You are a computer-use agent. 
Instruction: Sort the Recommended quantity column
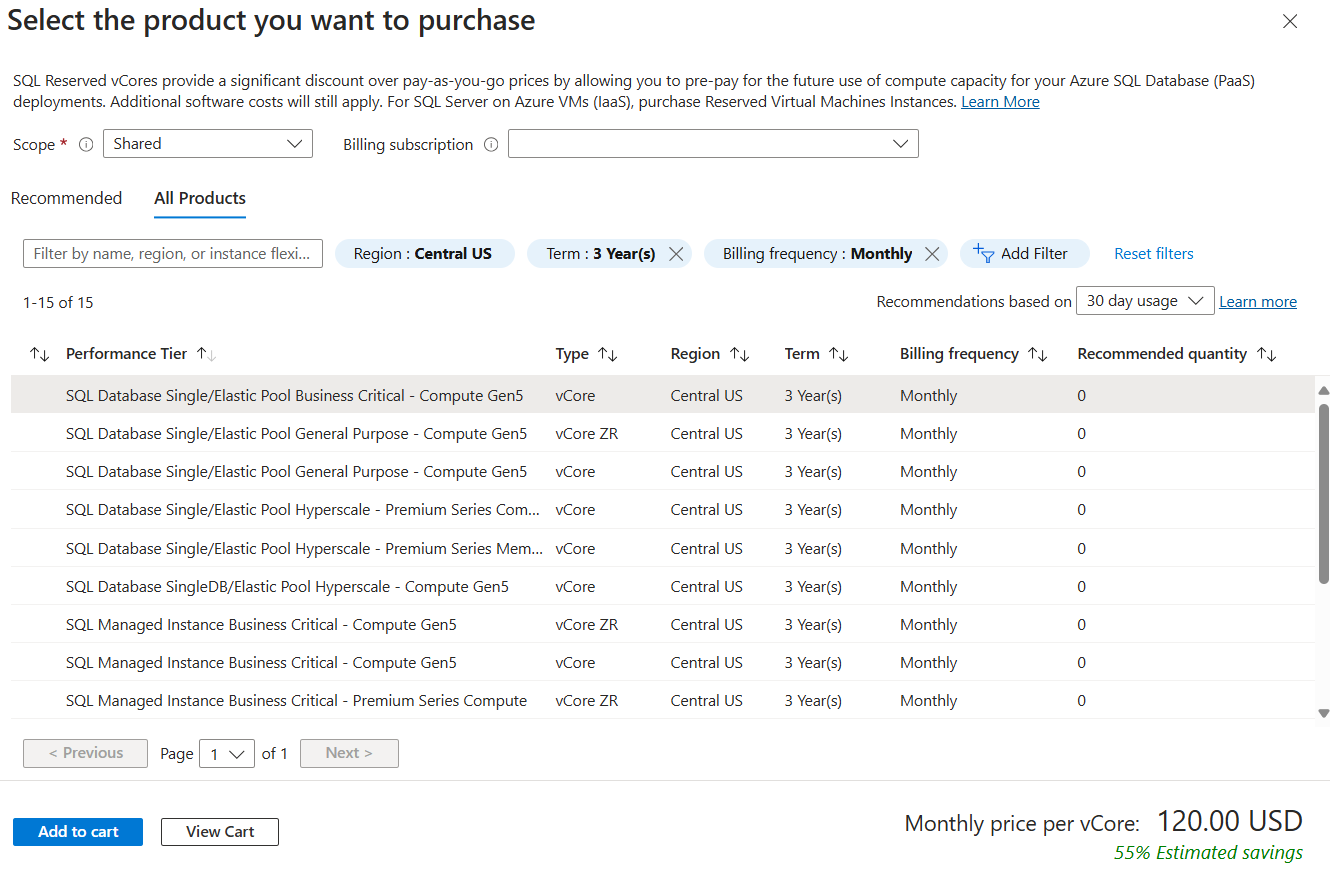[1267, 353]
